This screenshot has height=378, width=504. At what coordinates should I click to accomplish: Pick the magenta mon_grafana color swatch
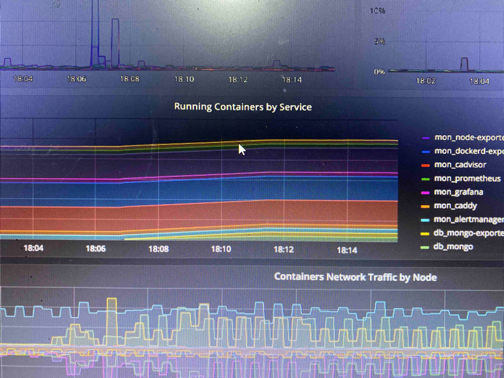click(x=425, y=193)
